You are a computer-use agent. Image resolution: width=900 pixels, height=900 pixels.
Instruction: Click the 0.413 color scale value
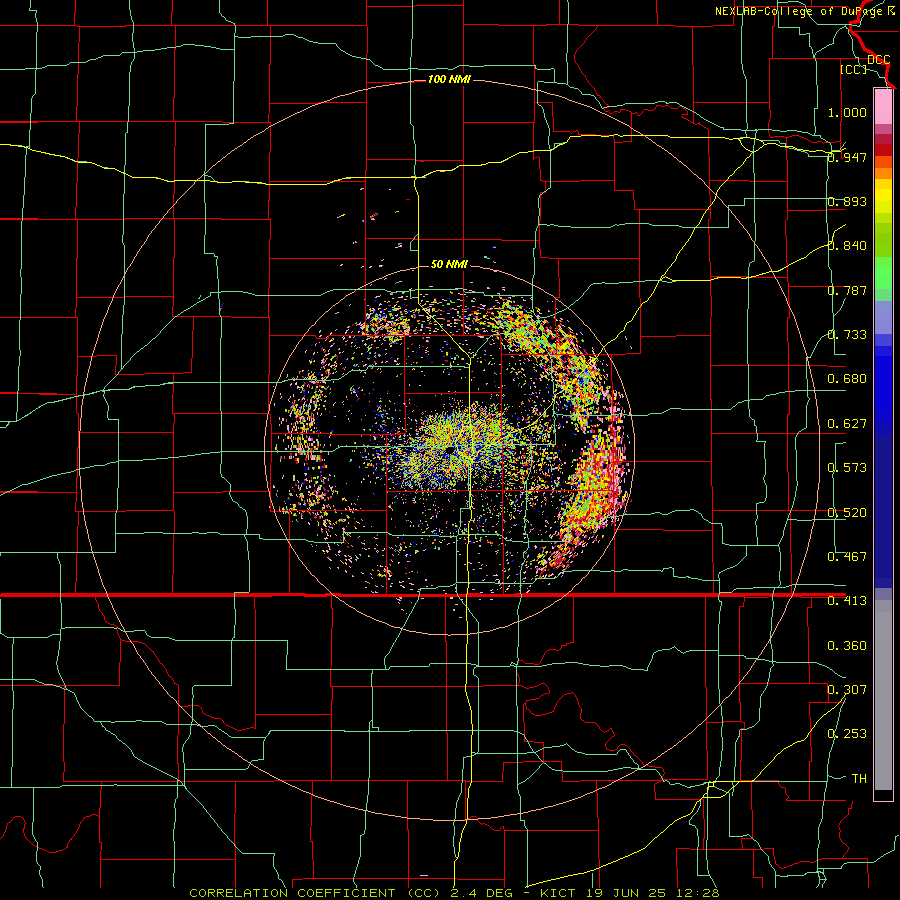pyautogui.click(x=847, y=601)
